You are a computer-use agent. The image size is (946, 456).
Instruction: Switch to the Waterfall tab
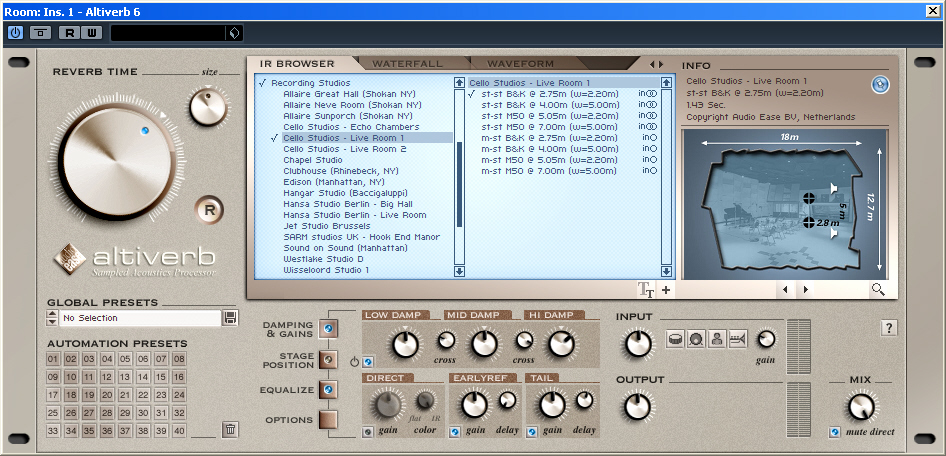407,63
